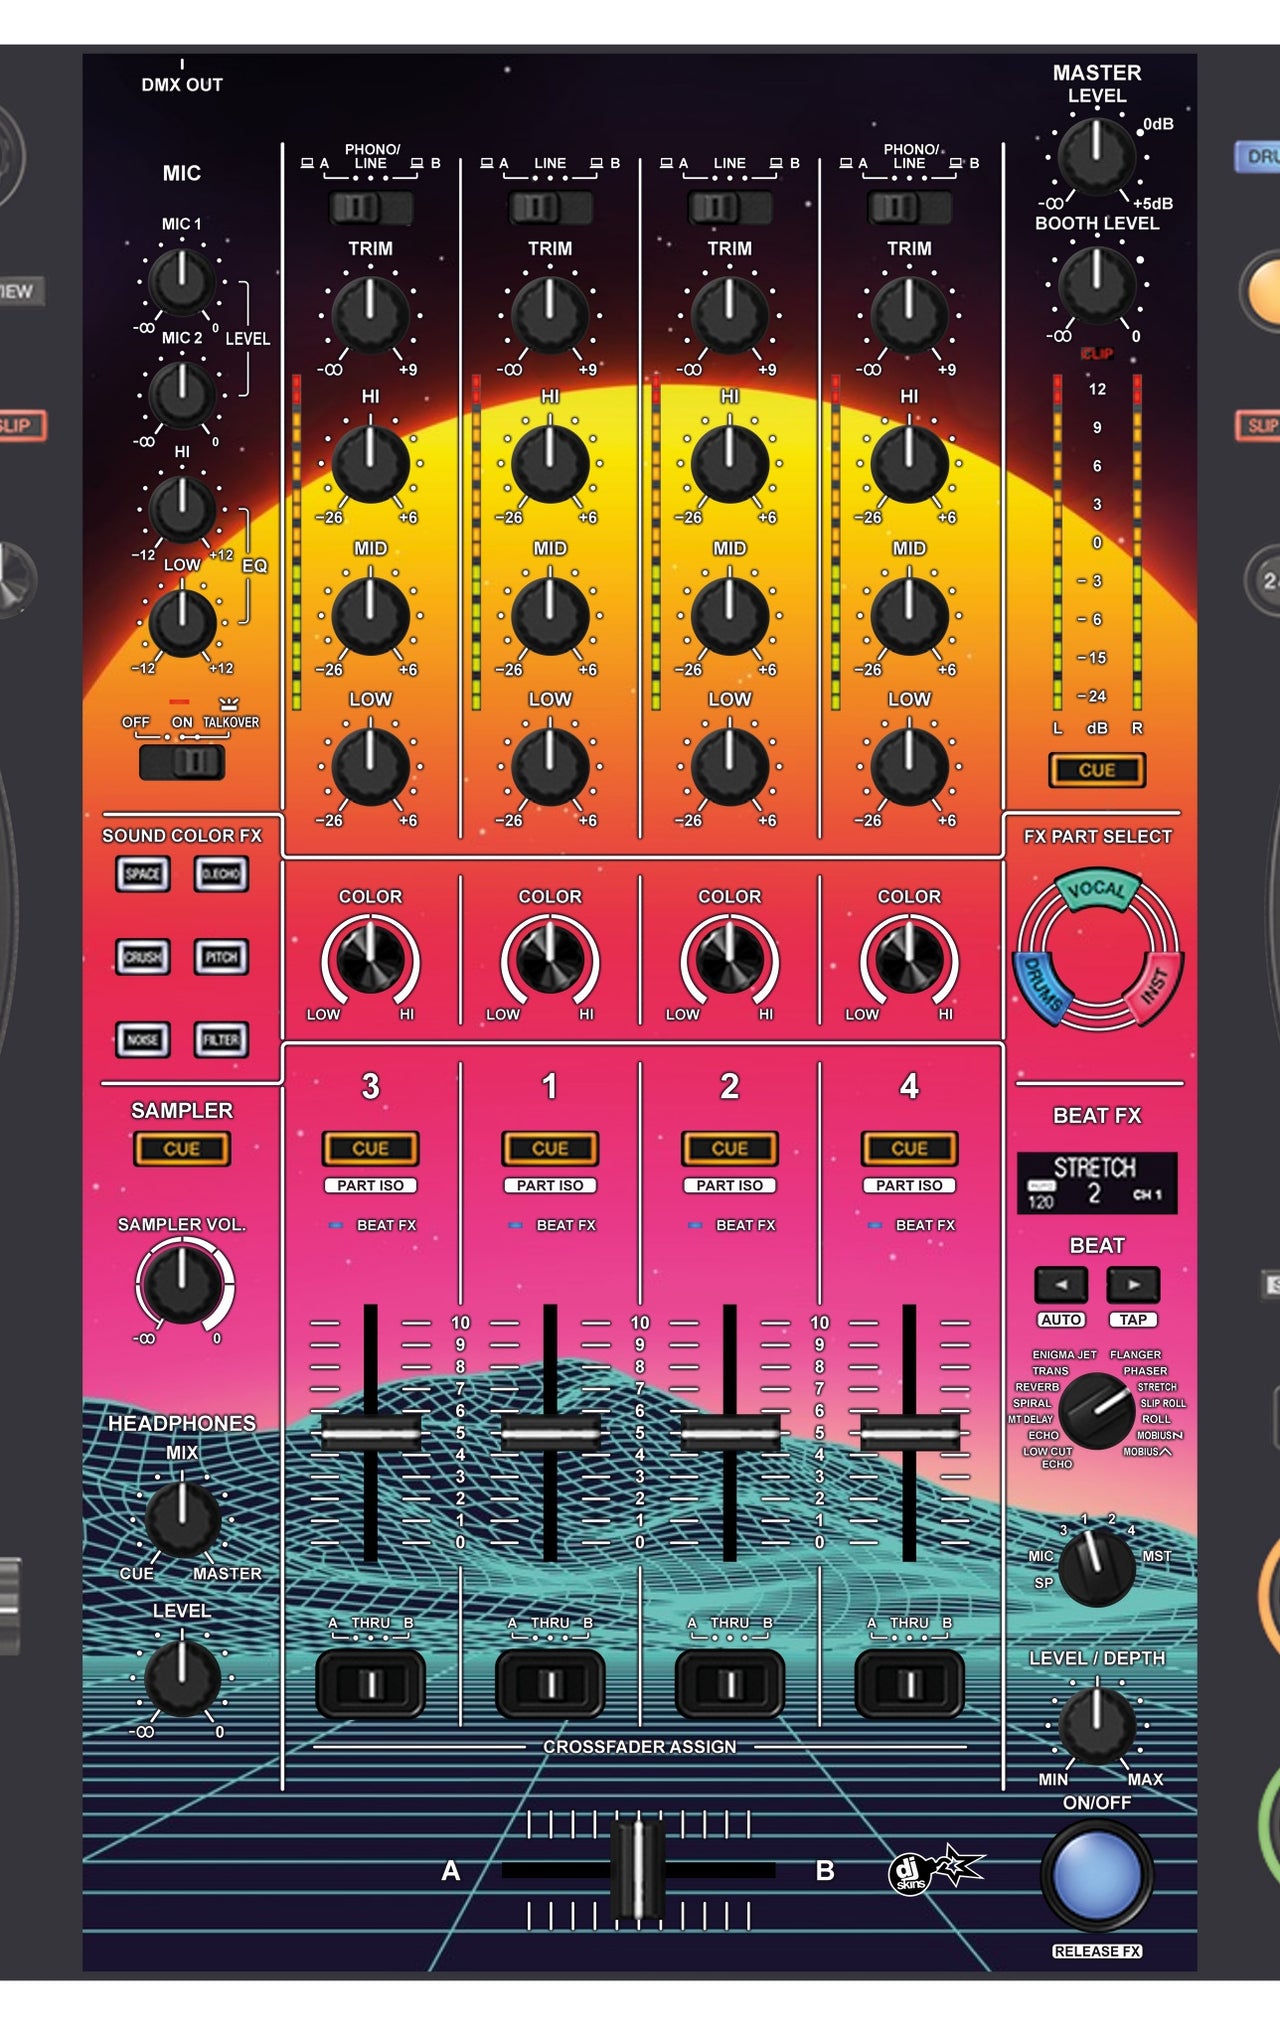Click channel 2 HI EQ knob

tap(730, 463)
